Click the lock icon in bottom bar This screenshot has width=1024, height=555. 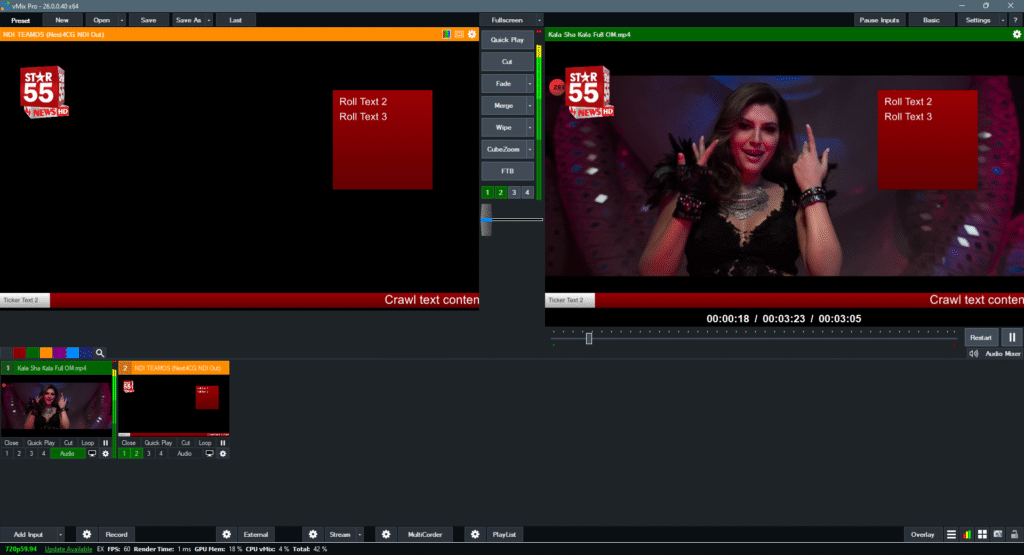point(1015,535)
